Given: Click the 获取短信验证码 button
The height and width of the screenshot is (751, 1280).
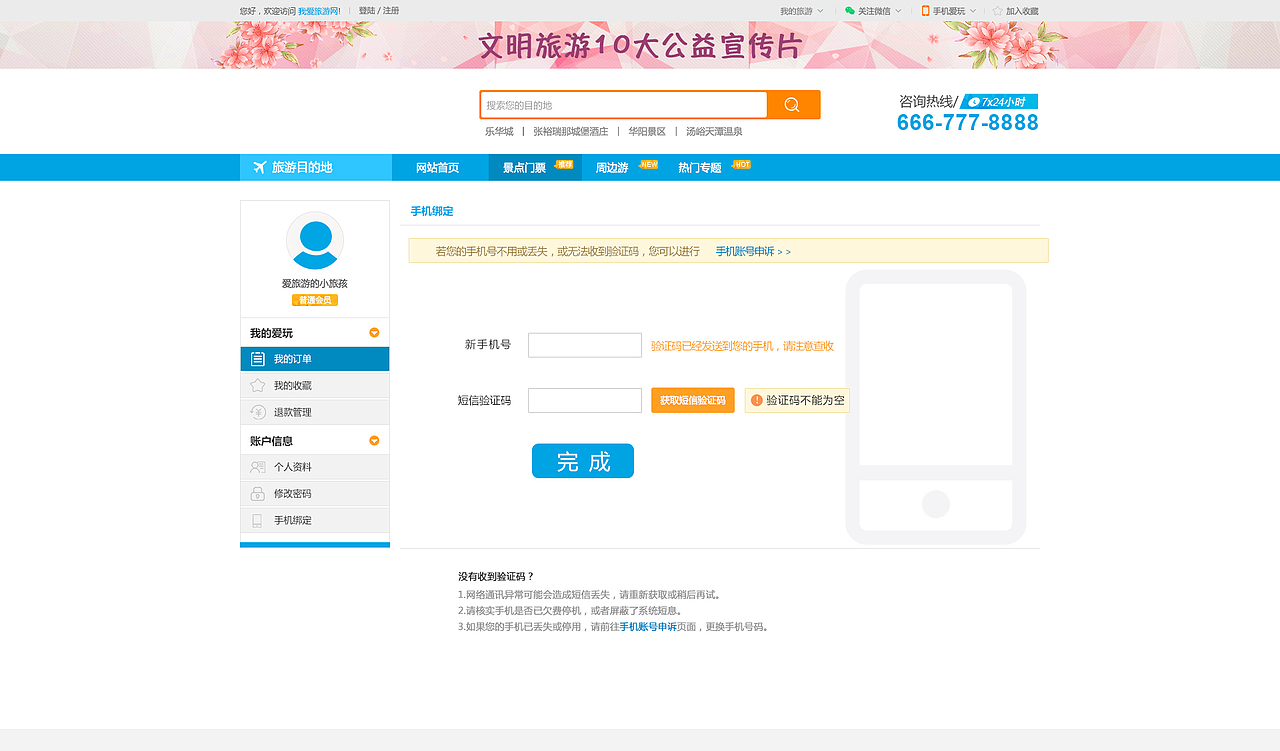Looking at the screenshot, I should click(x=693, y=400).
